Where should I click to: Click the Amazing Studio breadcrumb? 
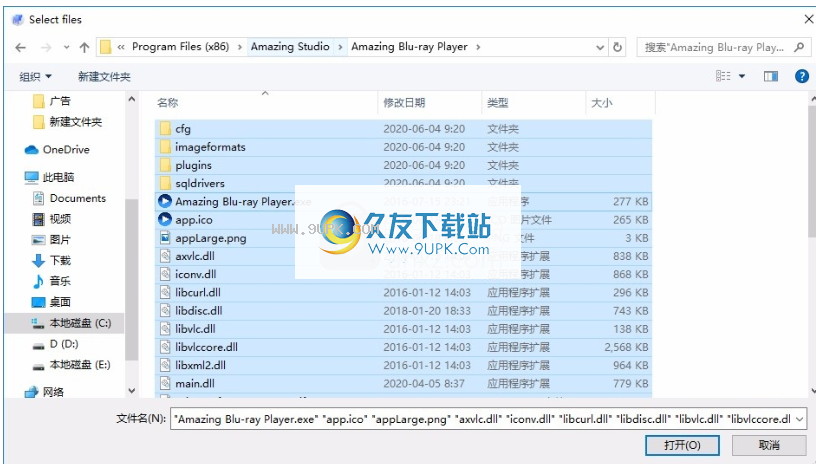coord(290,47)
